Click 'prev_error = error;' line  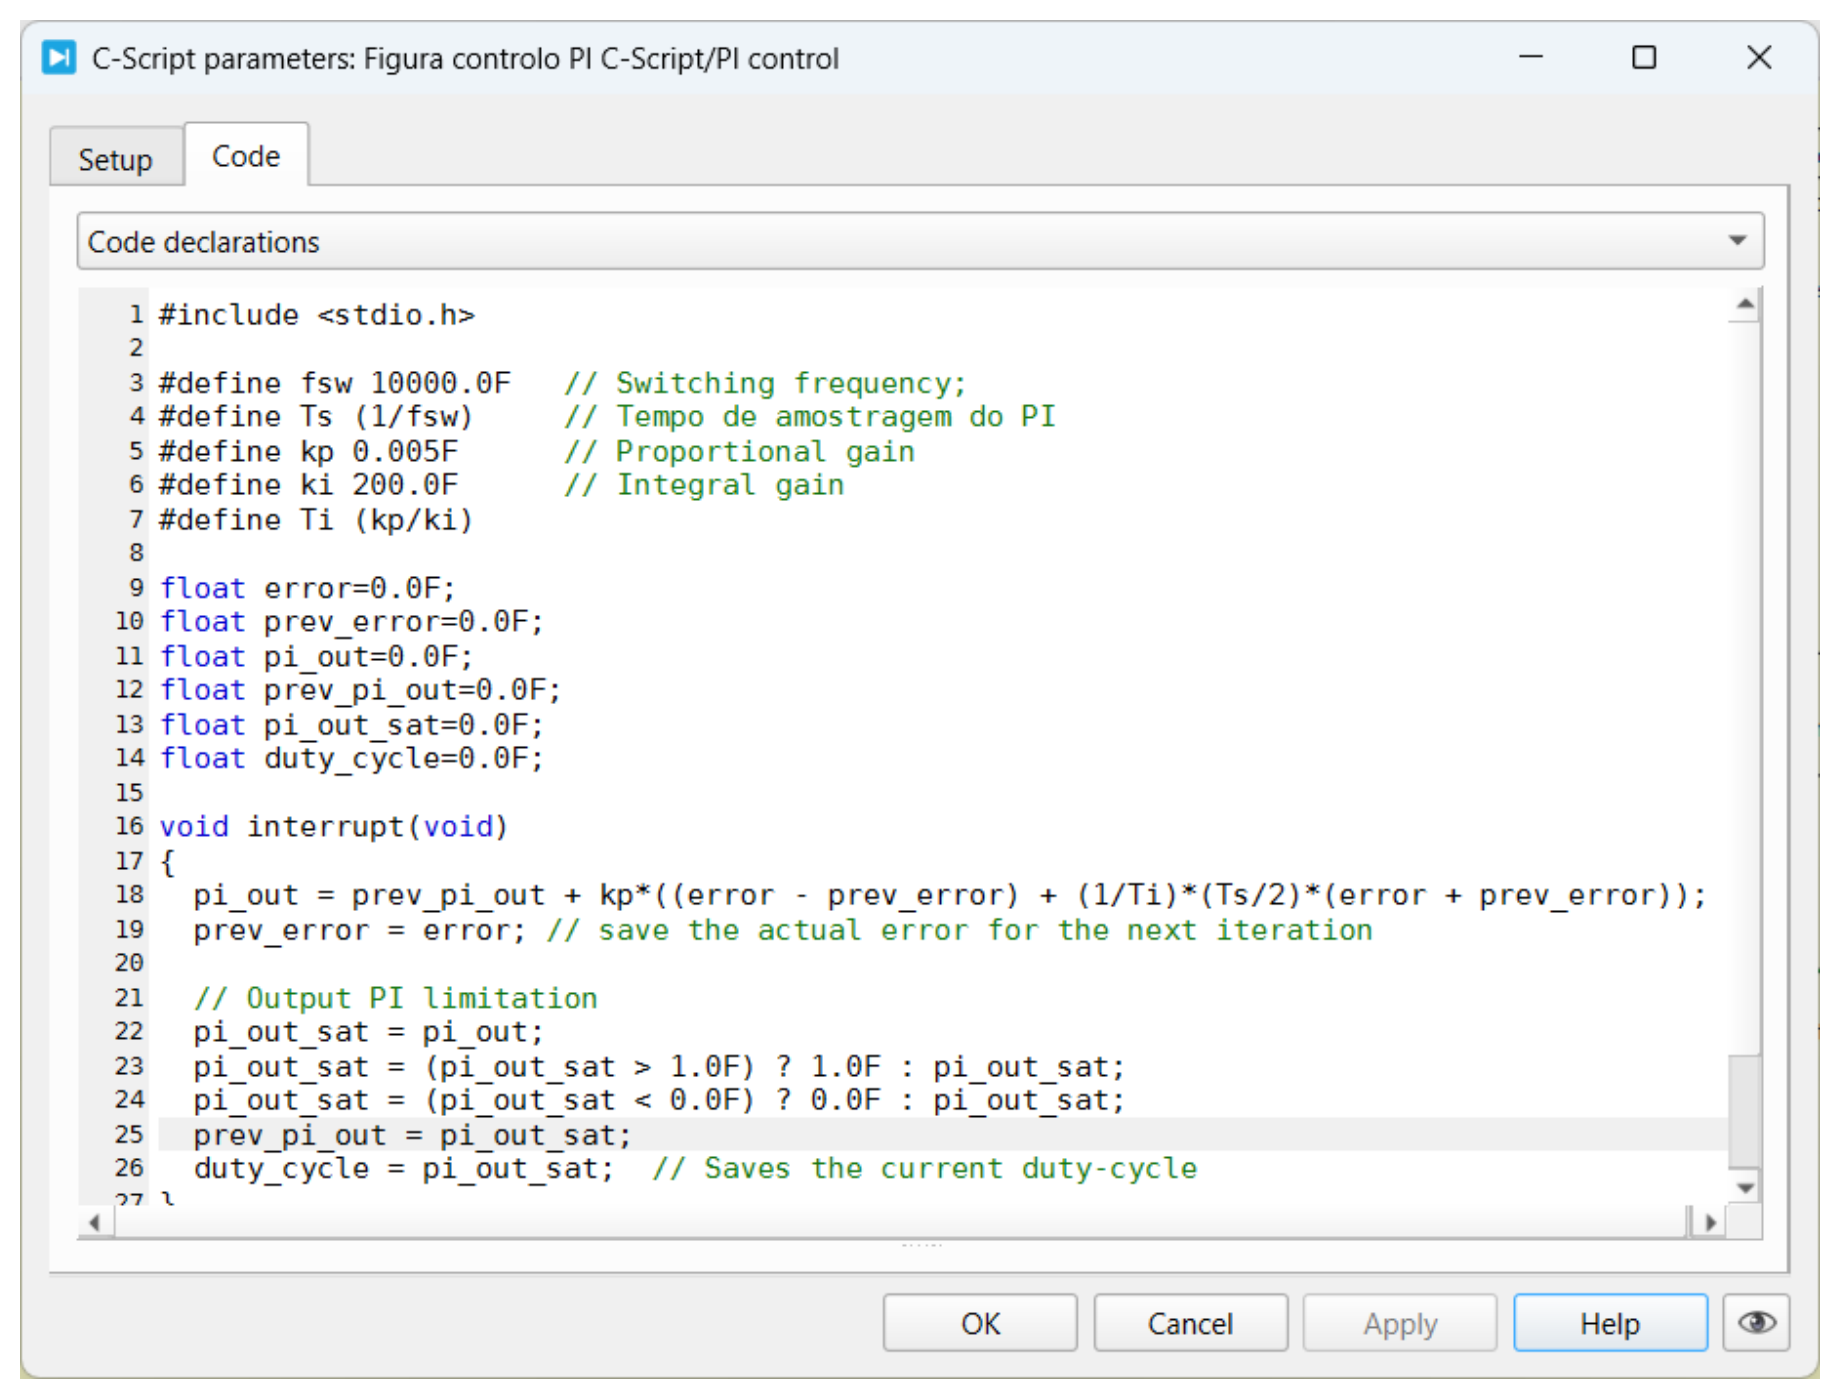coord(359,930)
